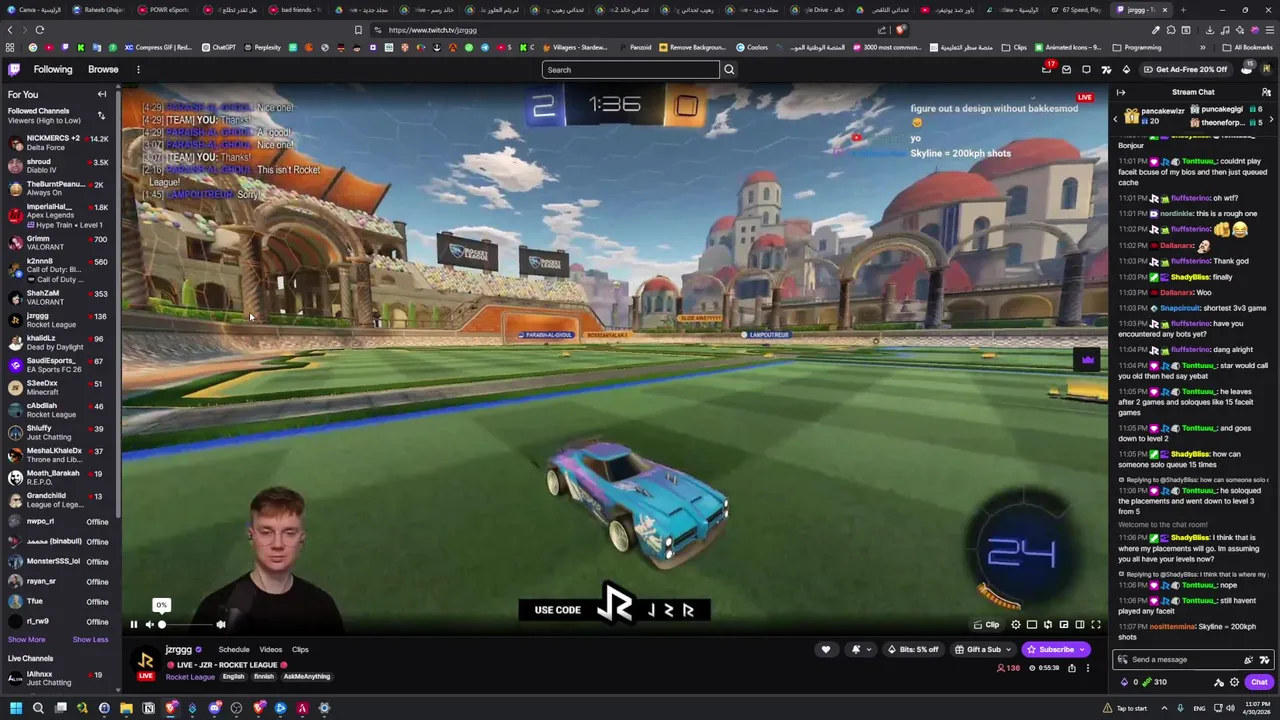
Task: Click Get Ad-Free 20% Off button
Action: 1185,69
